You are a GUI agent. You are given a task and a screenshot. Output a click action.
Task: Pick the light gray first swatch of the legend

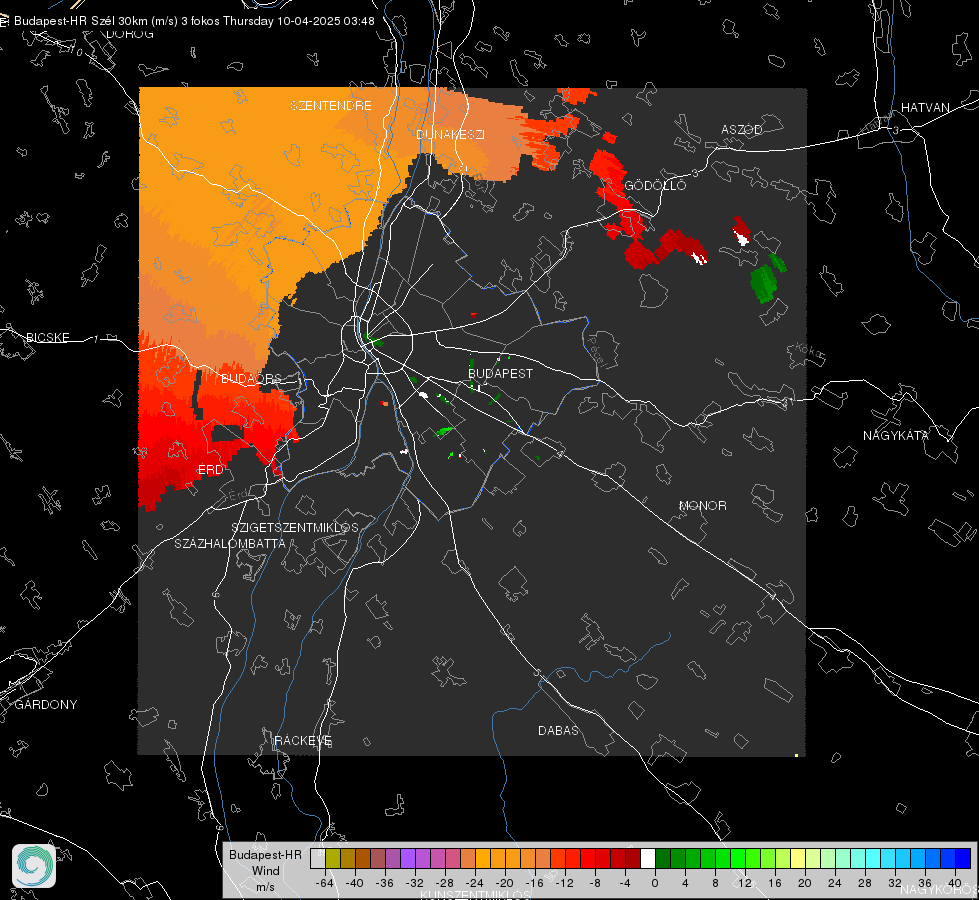click(318, 859)
